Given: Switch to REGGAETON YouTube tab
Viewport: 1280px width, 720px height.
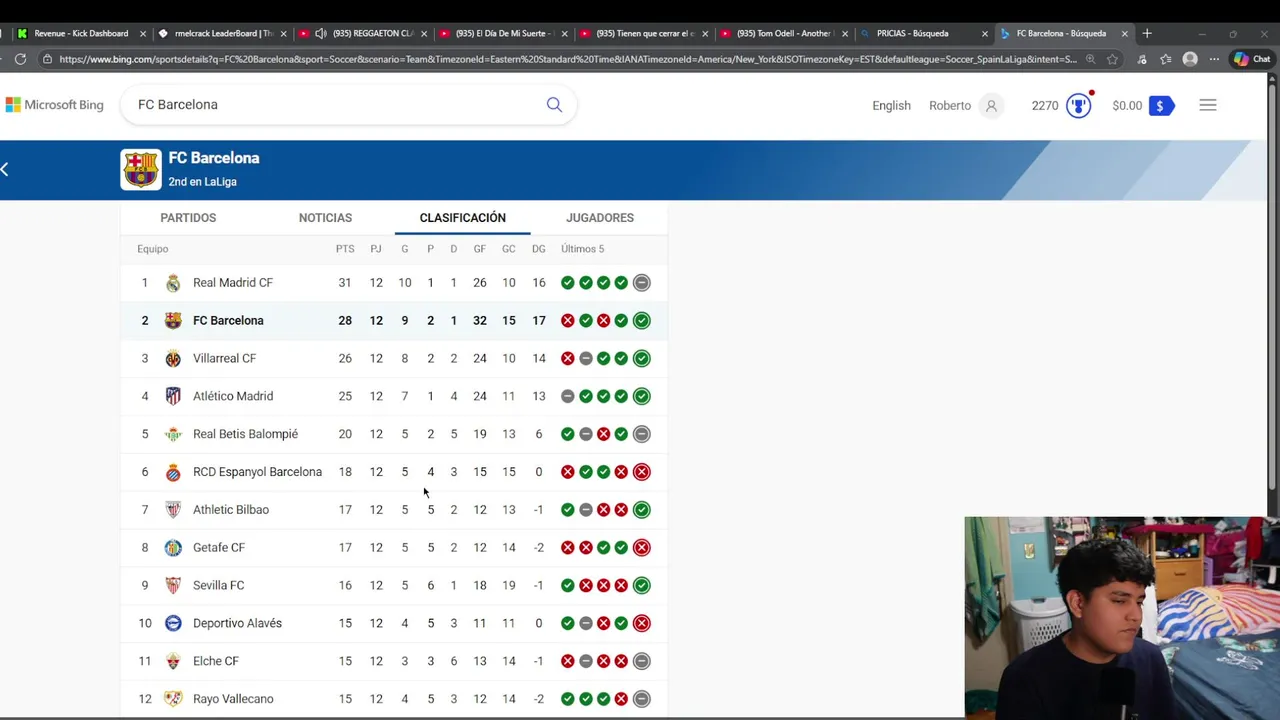Looking at the screenshot, I should pos(364,33).
